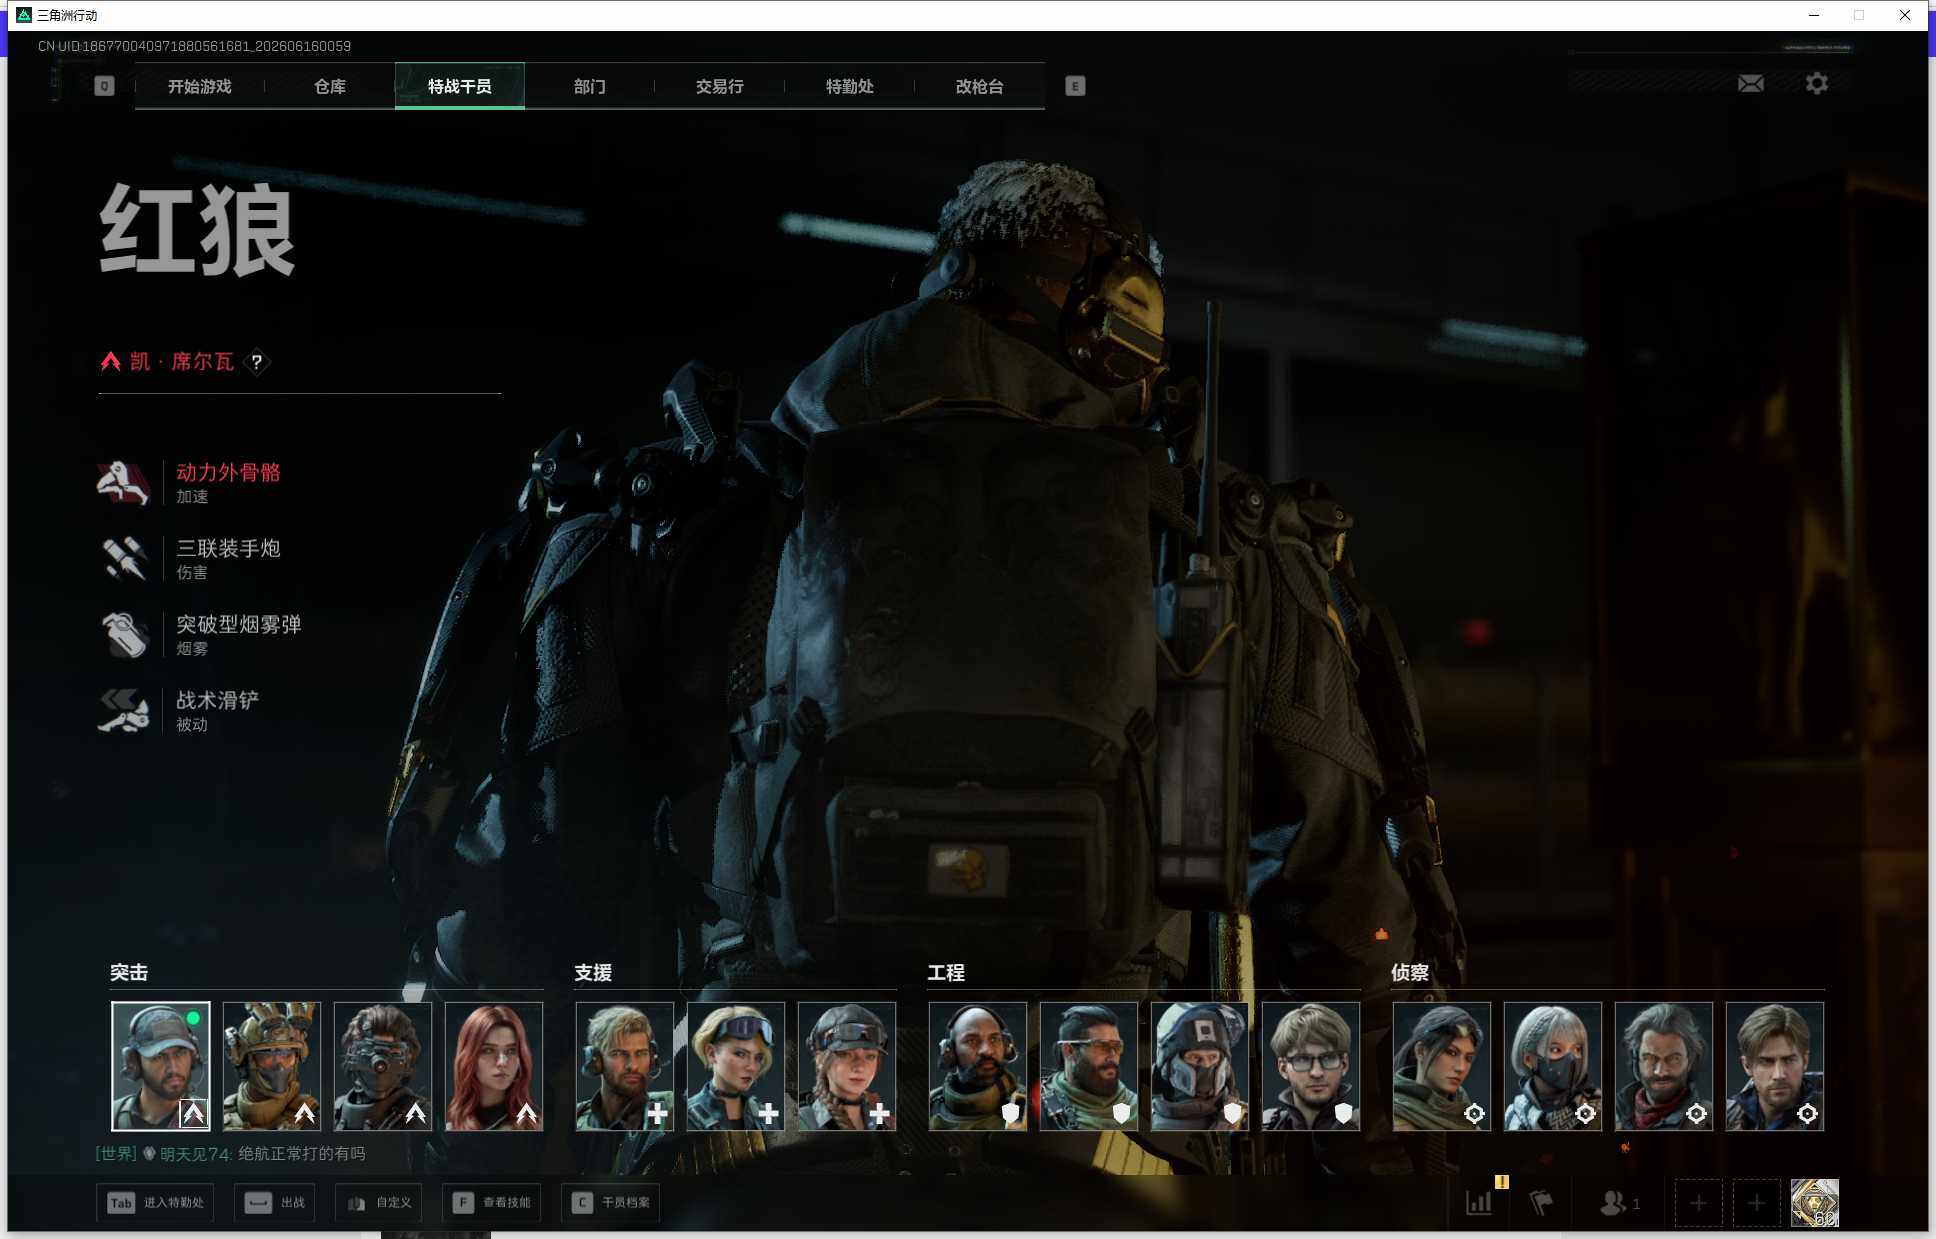
Task: Select the 战术滑铲 passive skill icon
Action: (124, 710)
